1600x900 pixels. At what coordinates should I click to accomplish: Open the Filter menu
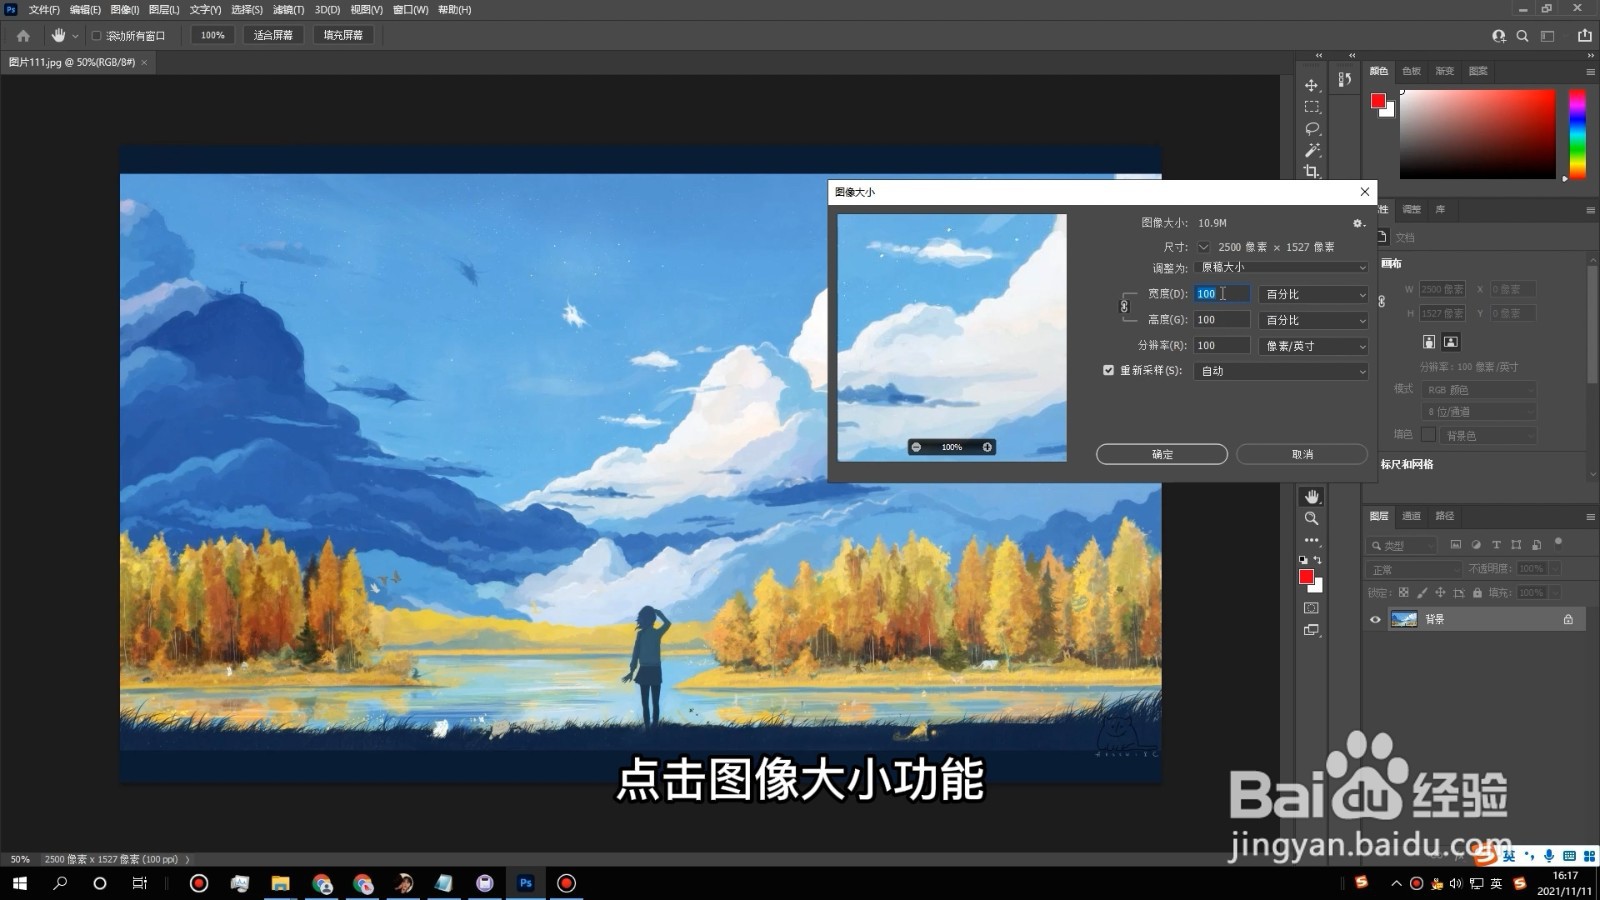tap(288, 9)
